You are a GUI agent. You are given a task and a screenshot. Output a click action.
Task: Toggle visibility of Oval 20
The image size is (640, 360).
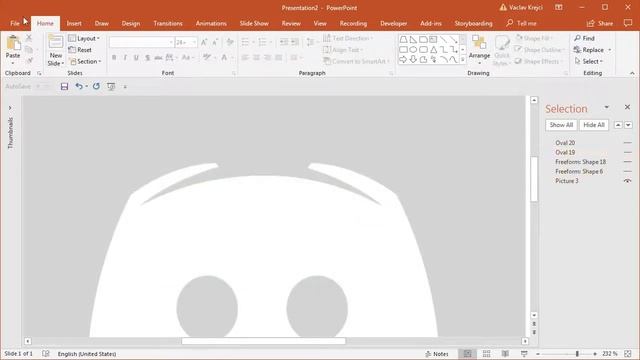tap(627, 143)
